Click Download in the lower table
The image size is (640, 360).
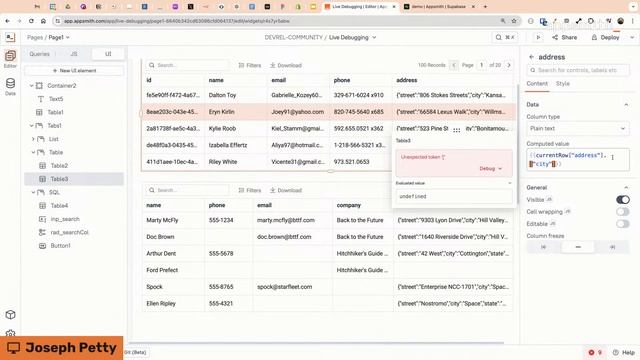286,190
